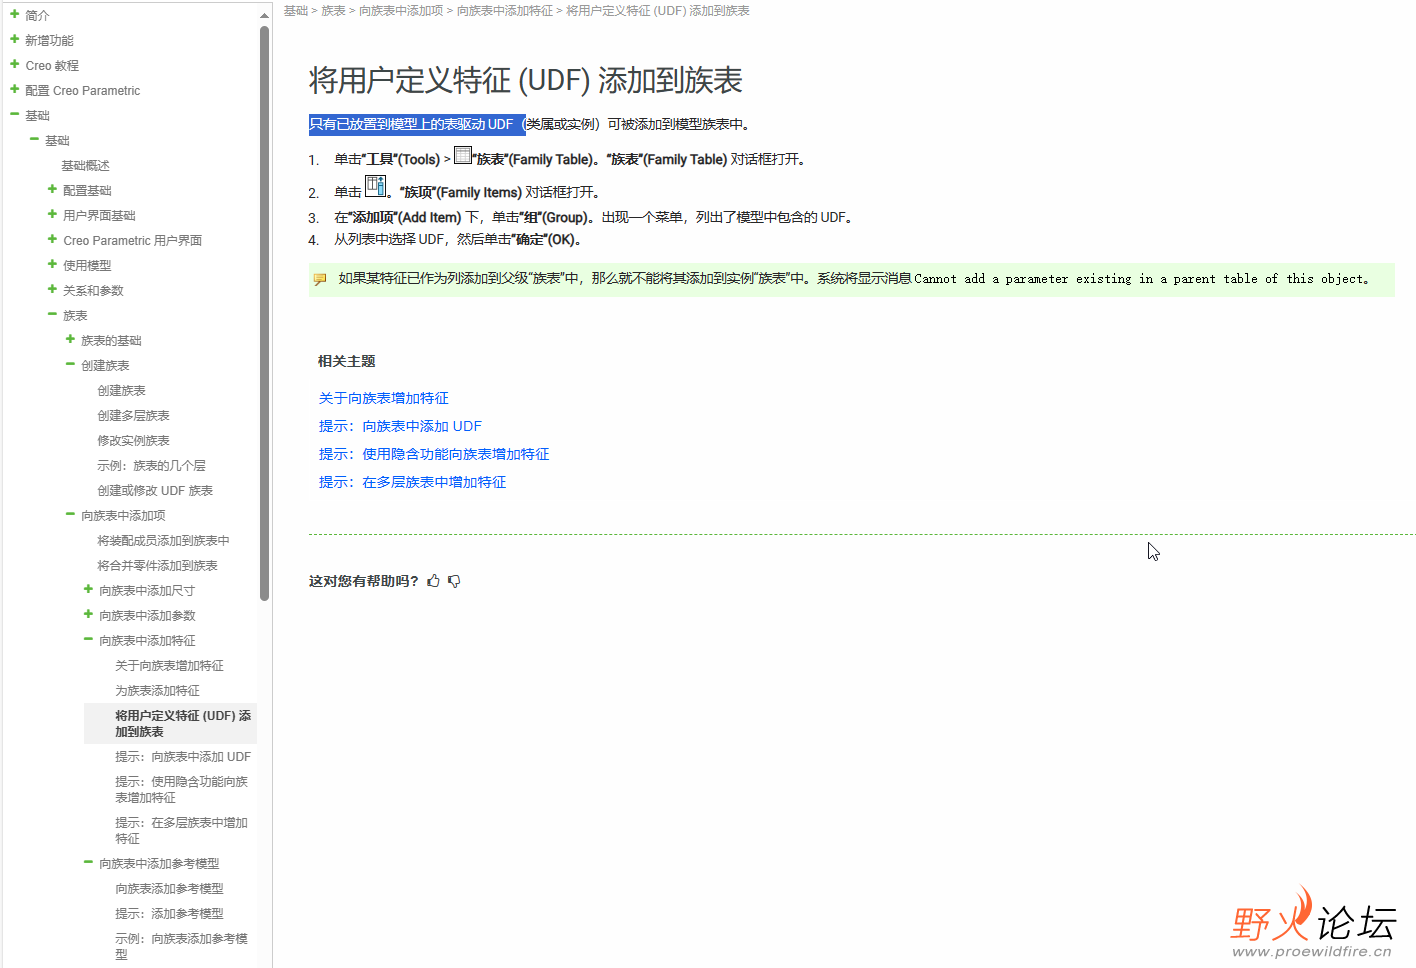The height and width of the screenshot is (968, 1416).
Task: Select tree item 示例：族表的几个层
Action: [x=151, y=465]
